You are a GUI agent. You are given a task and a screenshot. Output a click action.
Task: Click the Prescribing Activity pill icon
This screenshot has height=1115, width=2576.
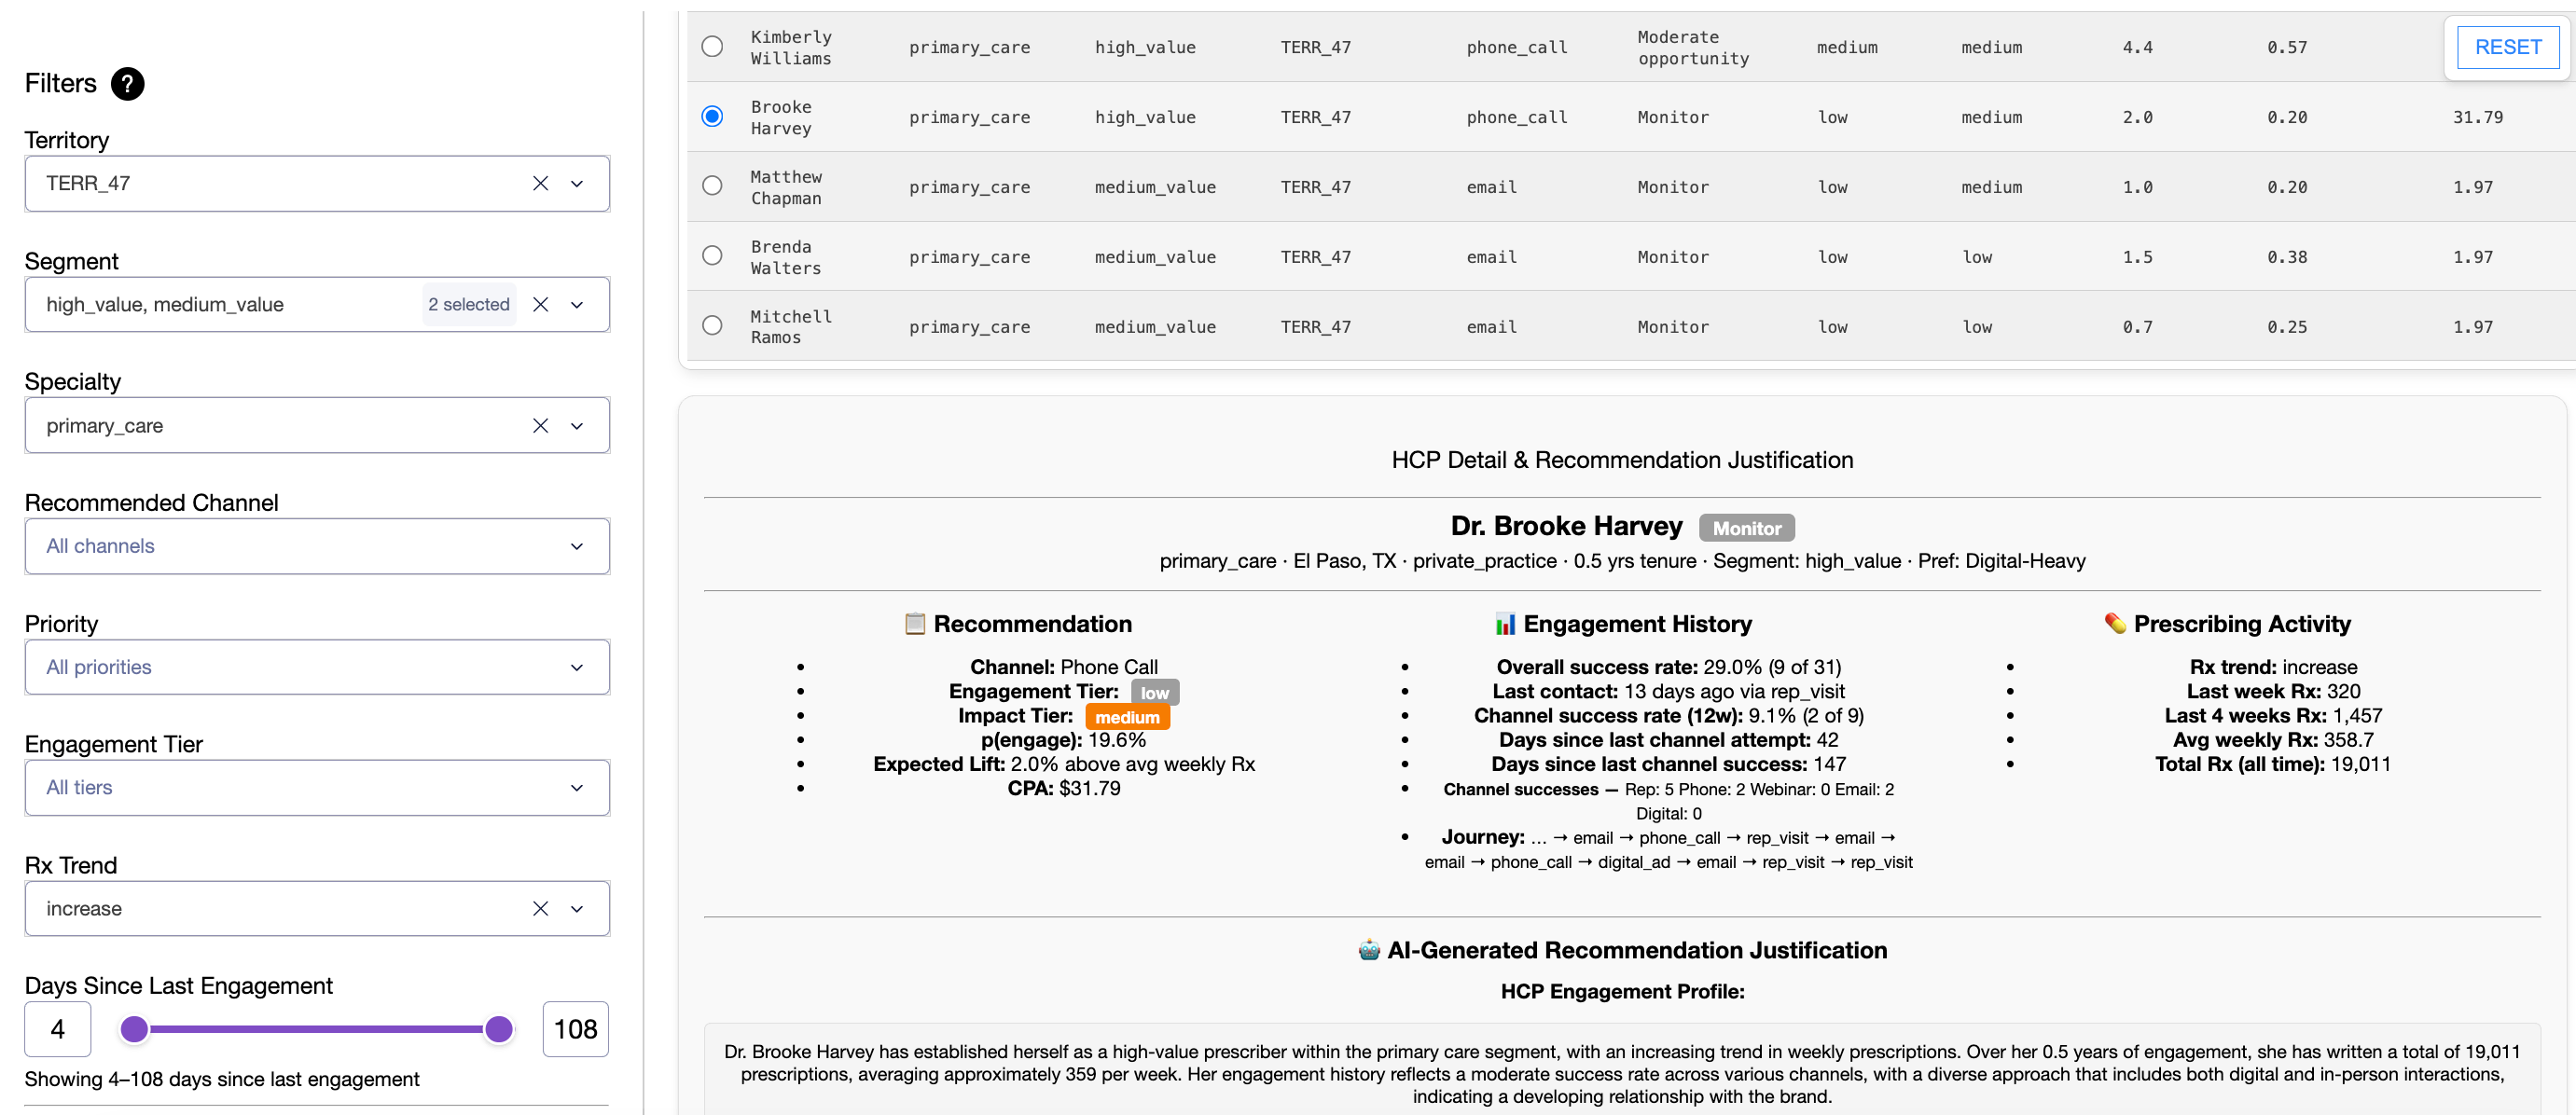2114,623
